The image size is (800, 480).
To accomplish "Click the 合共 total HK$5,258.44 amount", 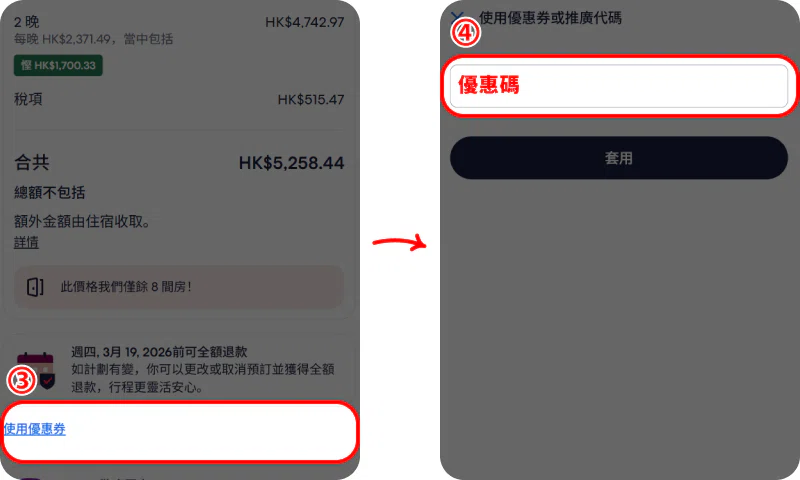I will (x=291, y=163).
